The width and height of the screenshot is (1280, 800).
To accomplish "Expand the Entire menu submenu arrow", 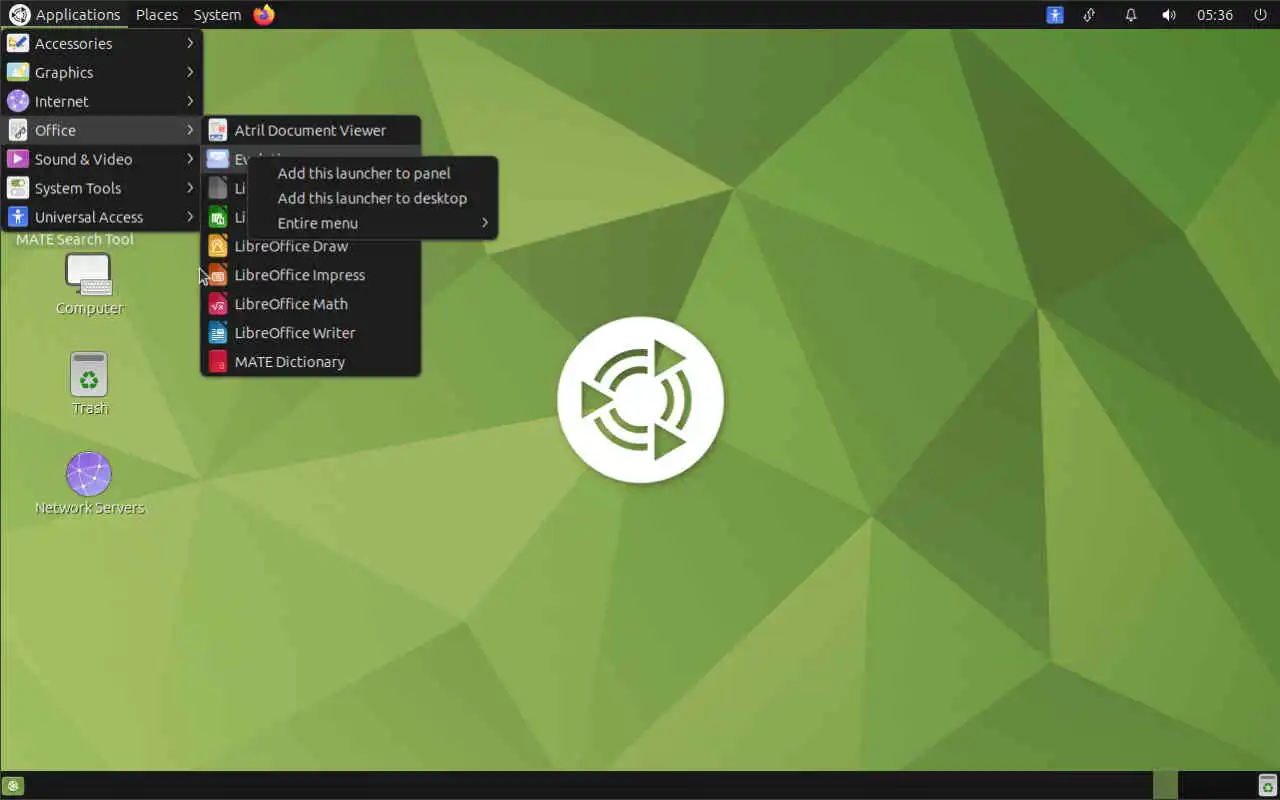I will pyautogui.click(x=485, y=223).
